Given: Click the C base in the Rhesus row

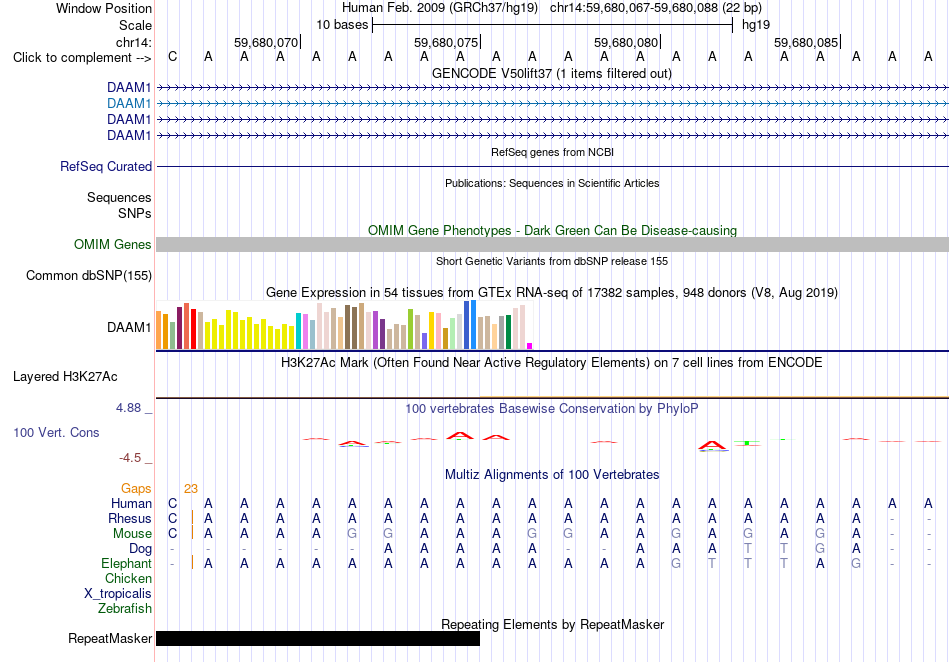Looking at the screenshot, I should (x=173, y=518).
